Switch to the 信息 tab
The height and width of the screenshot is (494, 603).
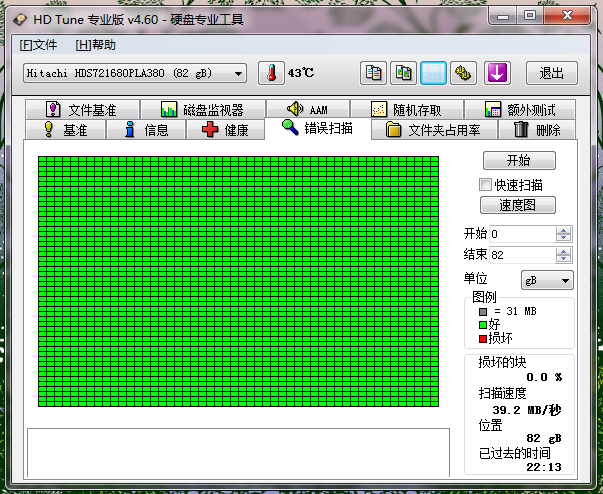pyautogui.click(x=146, y=130)
